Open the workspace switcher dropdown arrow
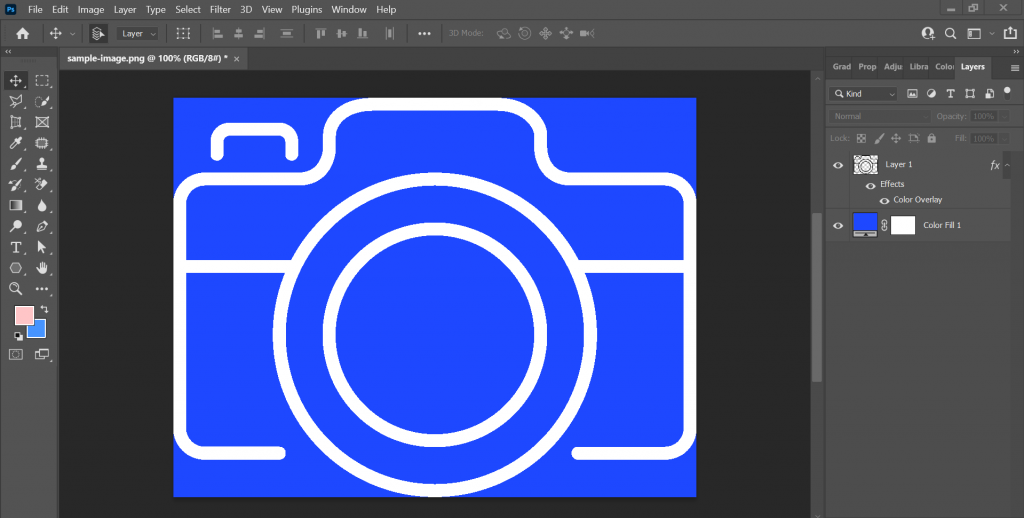 coord(992,33)
